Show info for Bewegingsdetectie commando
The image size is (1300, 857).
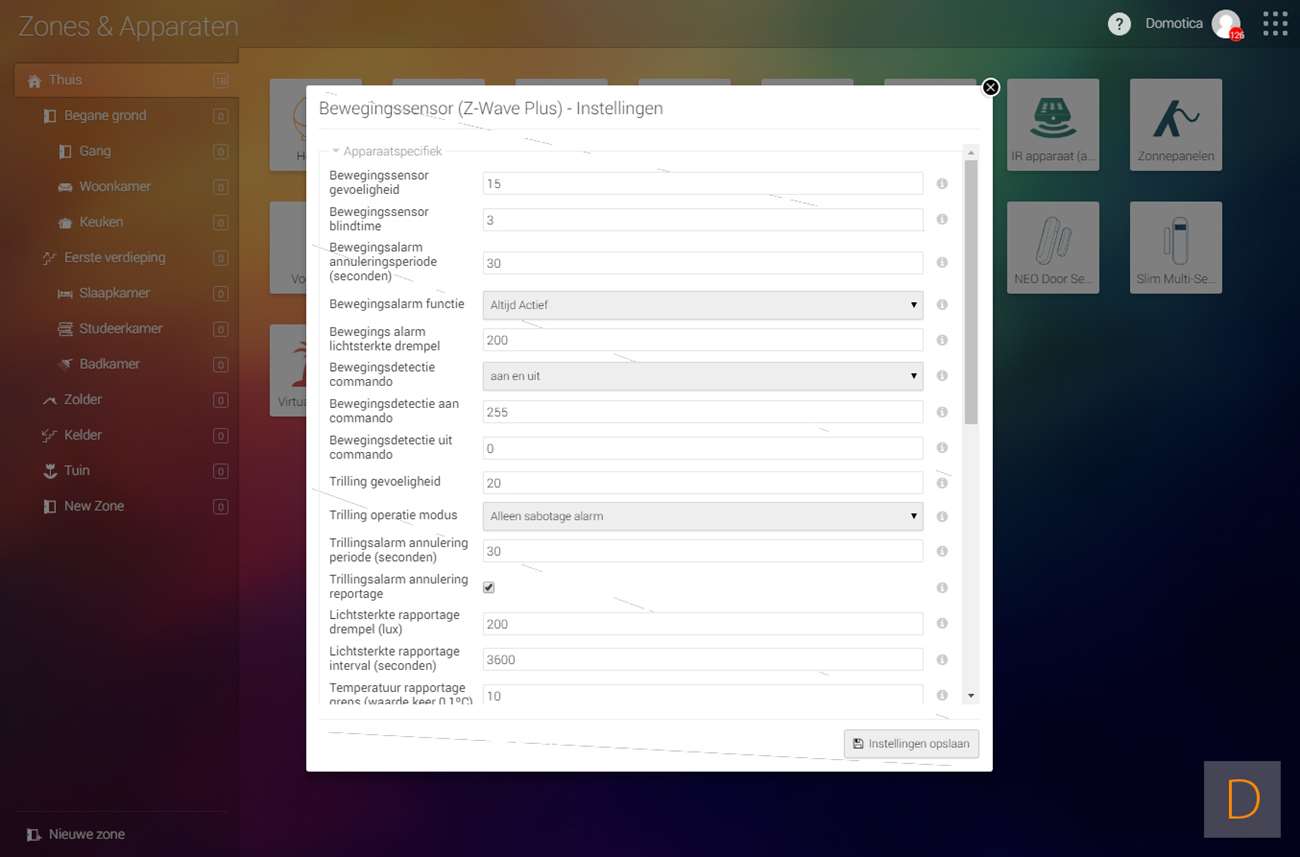tap(941, 376)
